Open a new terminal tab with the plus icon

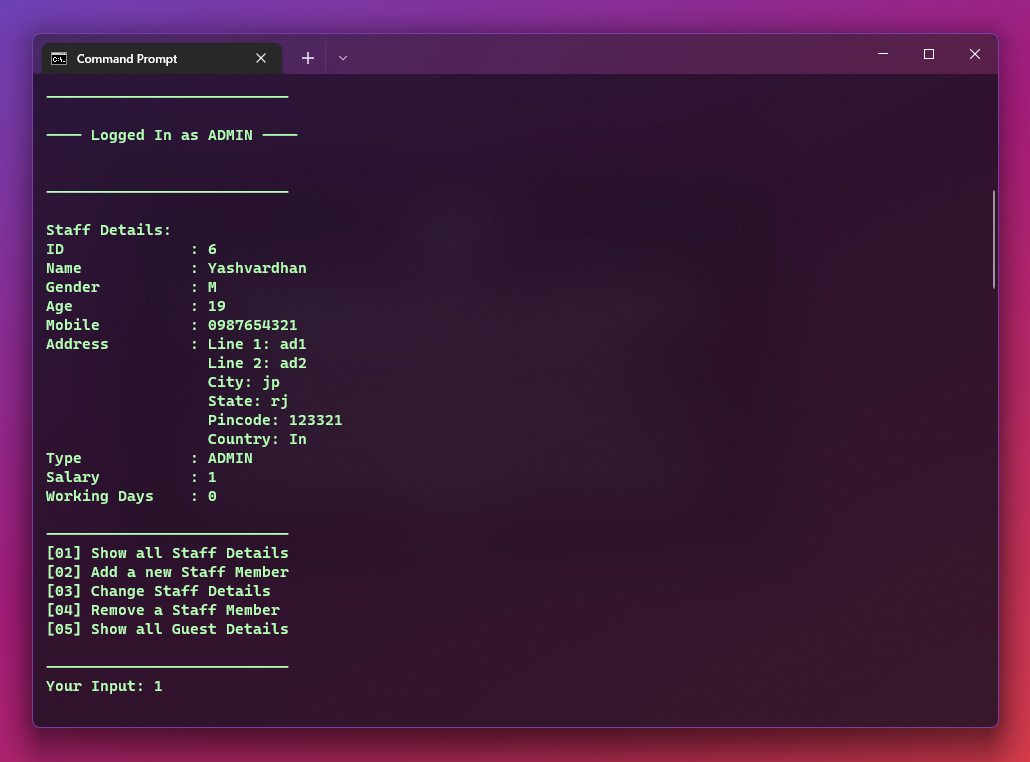click(x=307, y=58)
